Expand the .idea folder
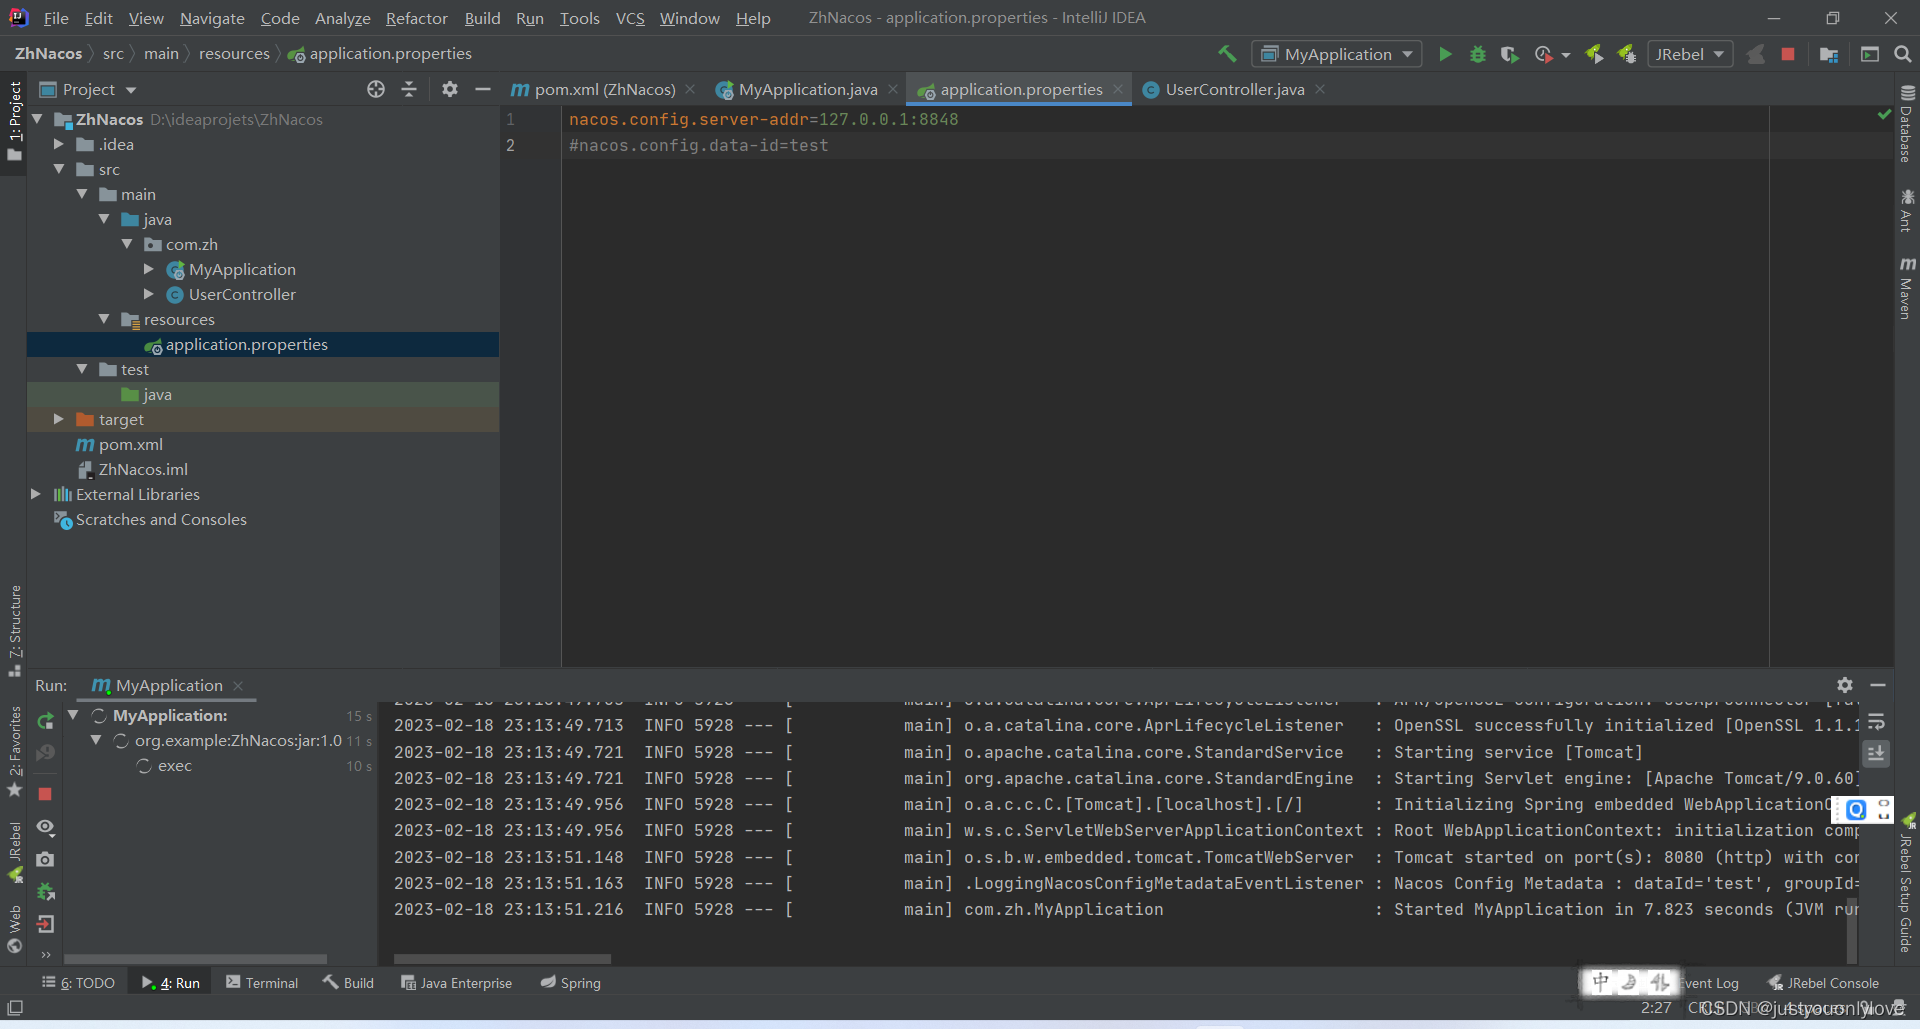The height and width of the screenshot is (1029, 1920). [59, 144]
